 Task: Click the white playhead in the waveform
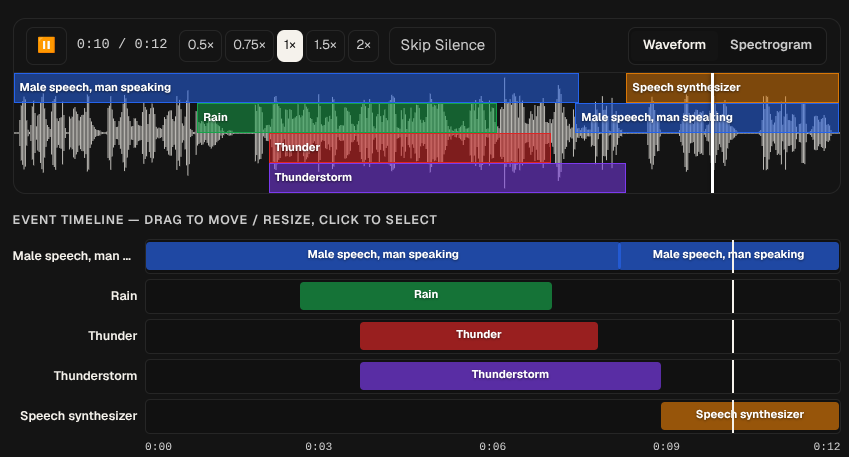(x=712, y=133)
